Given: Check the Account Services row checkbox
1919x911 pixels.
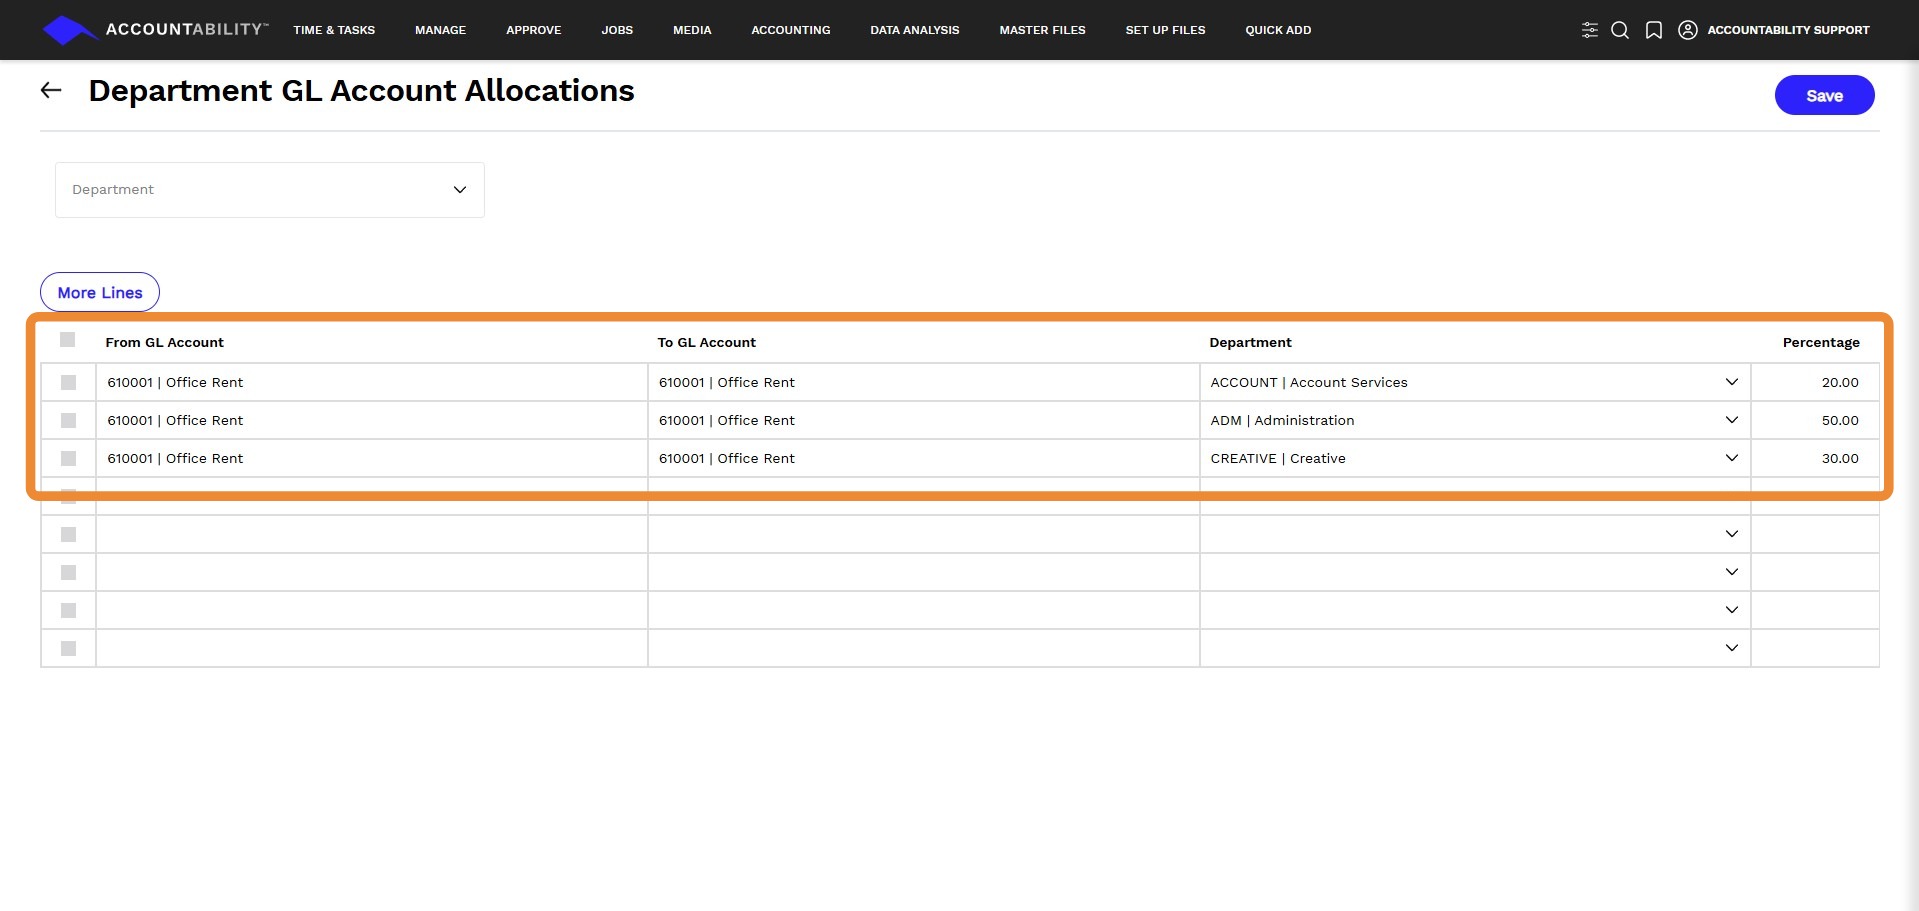Looking at the screenshot, I should tap(68, 382).
